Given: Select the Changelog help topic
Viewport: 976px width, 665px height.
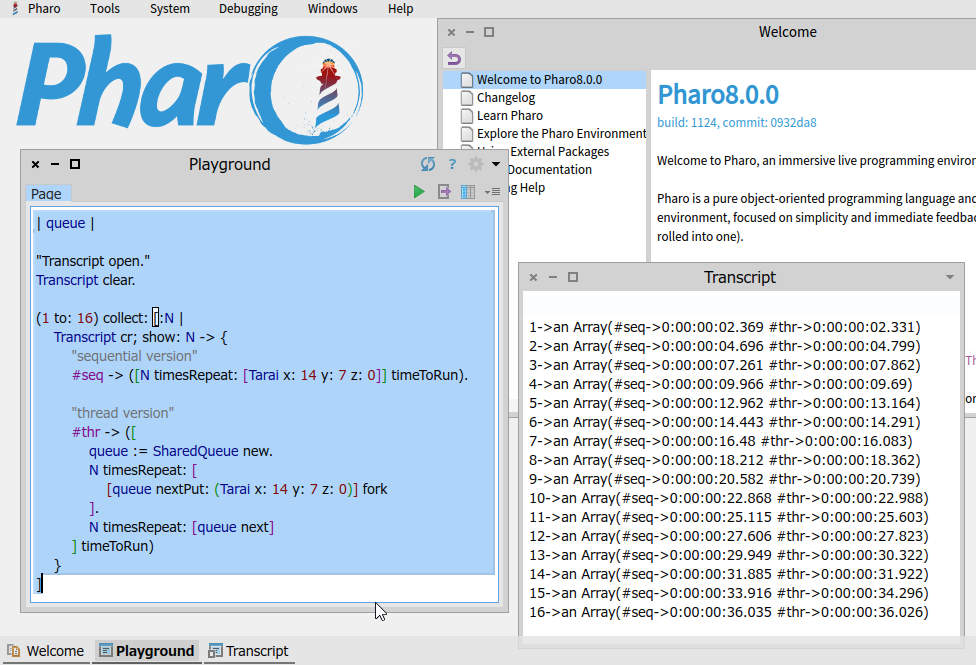Looking at the screenshot, I should 505,98.
